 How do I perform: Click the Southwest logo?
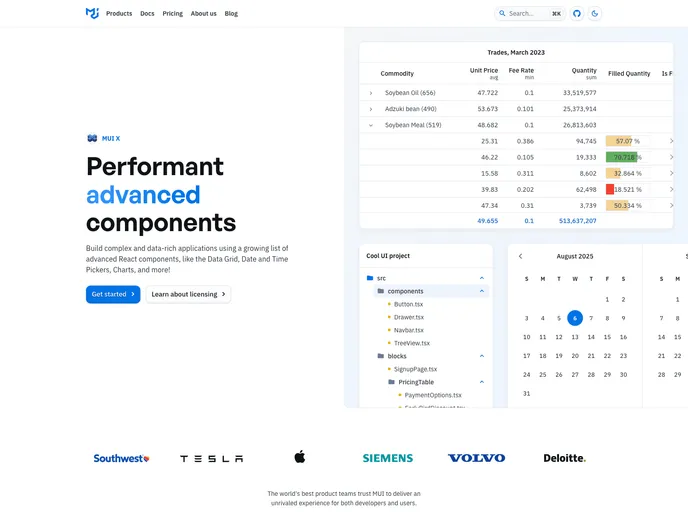click(122, 458)
